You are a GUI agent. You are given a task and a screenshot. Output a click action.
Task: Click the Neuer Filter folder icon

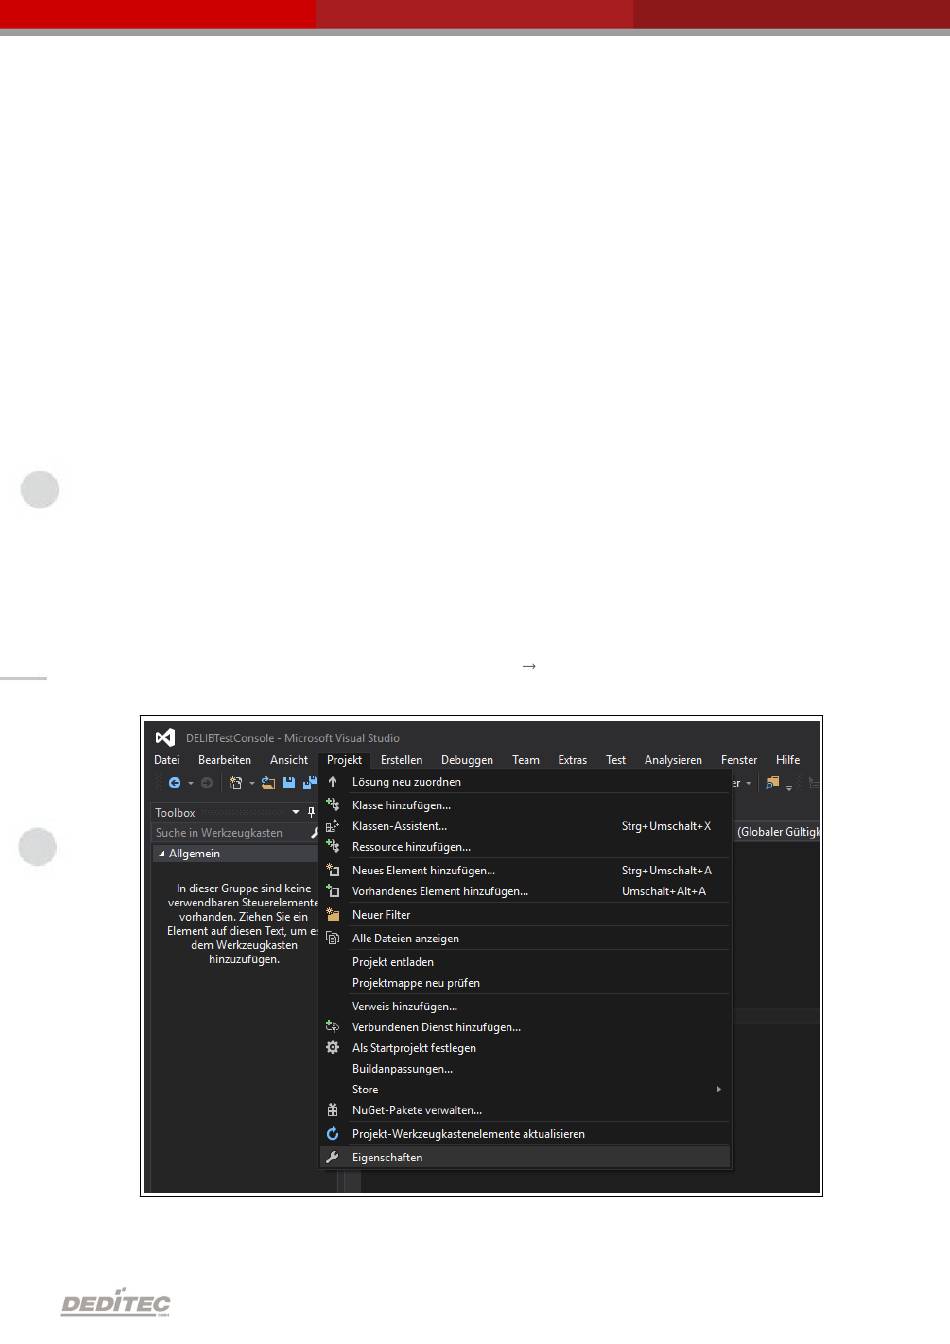pyautogui.click(x=333, y=914)
